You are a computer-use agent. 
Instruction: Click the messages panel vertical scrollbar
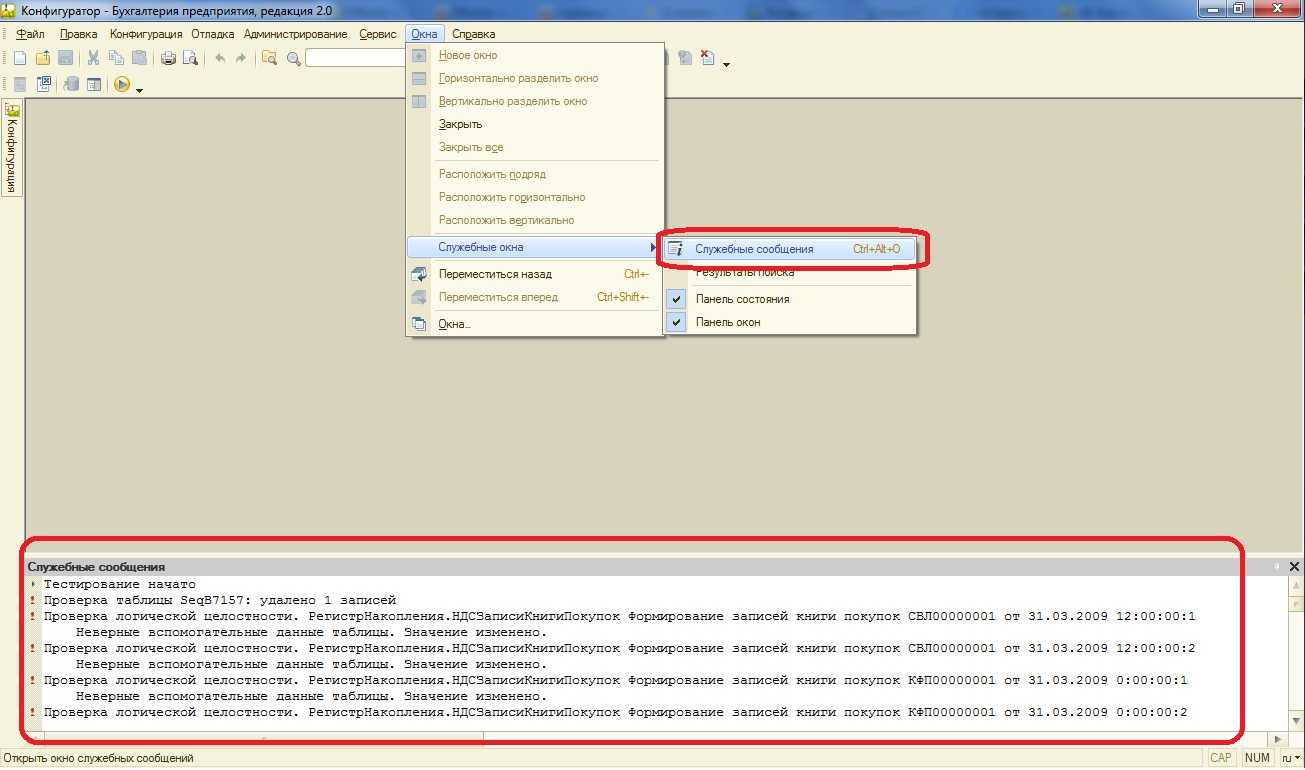coord(1294,655)
